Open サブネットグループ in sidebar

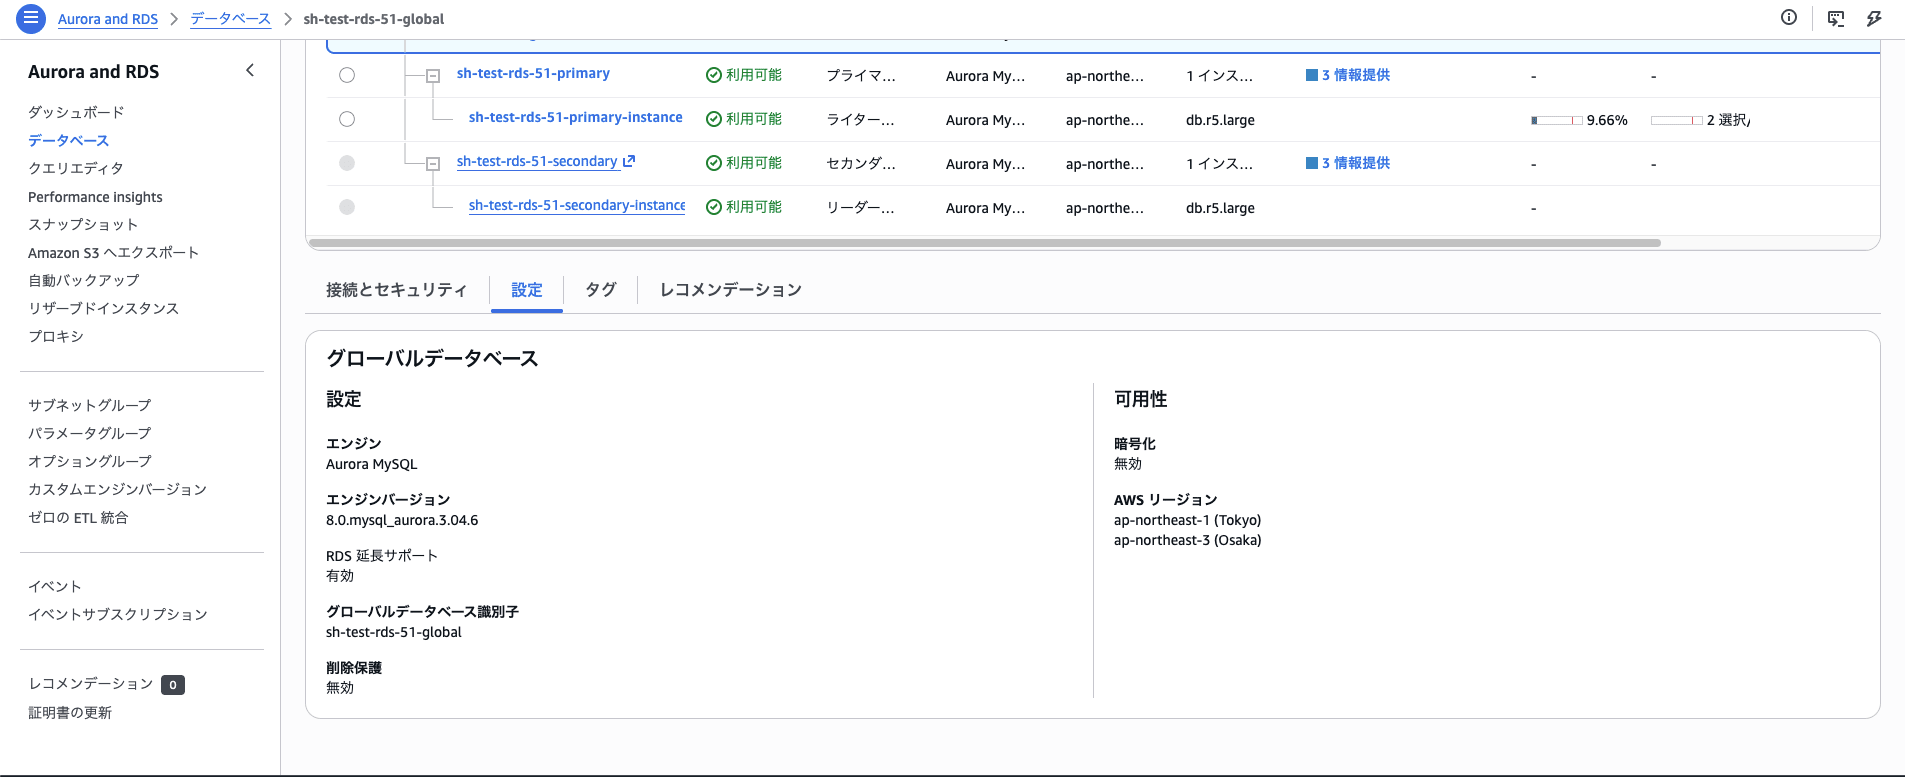pyautogui.click(x=90, y=405)
